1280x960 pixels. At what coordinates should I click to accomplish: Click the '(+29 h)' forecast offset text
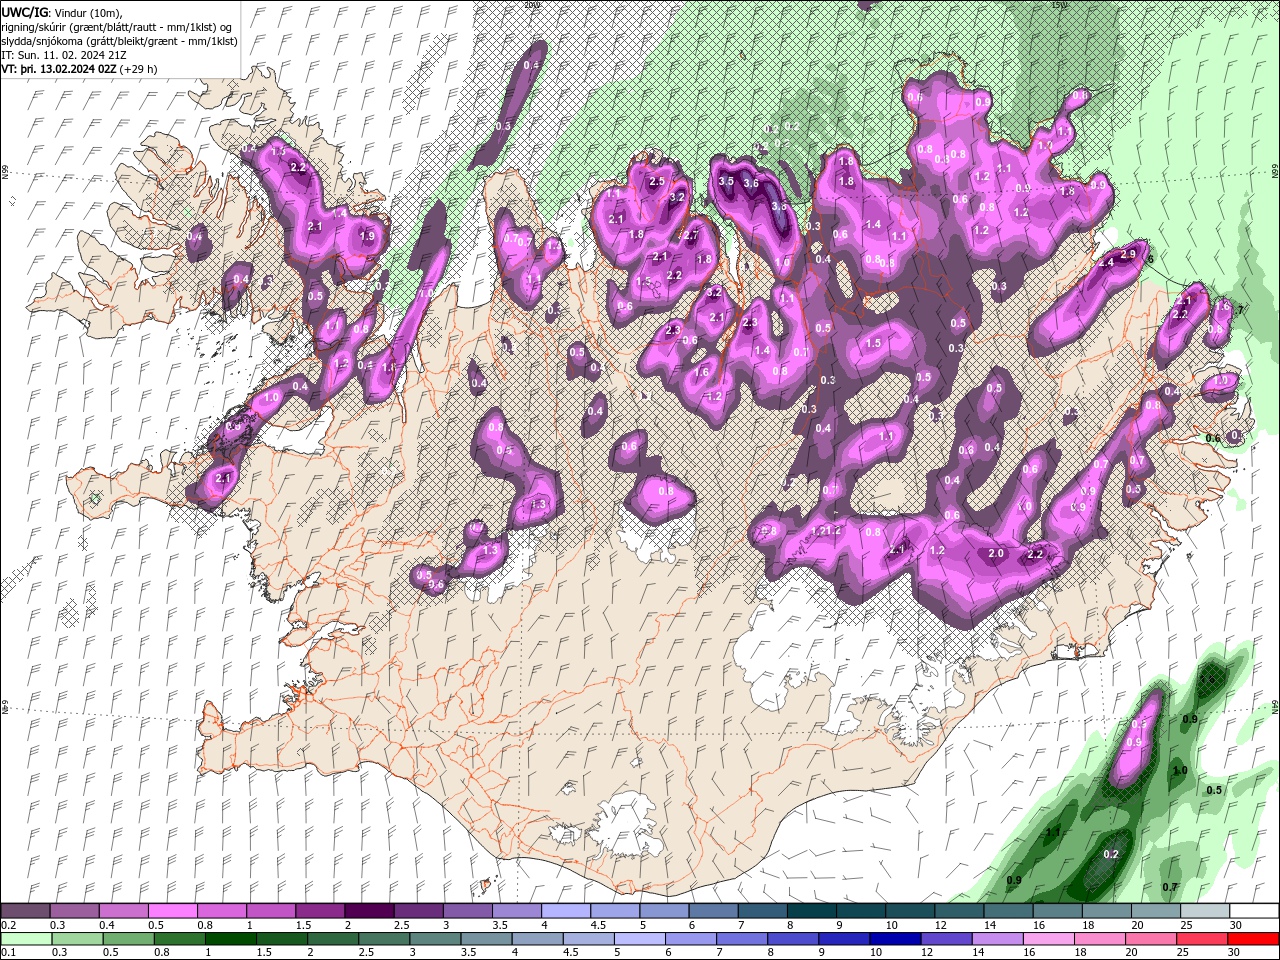tap(138, 69)
